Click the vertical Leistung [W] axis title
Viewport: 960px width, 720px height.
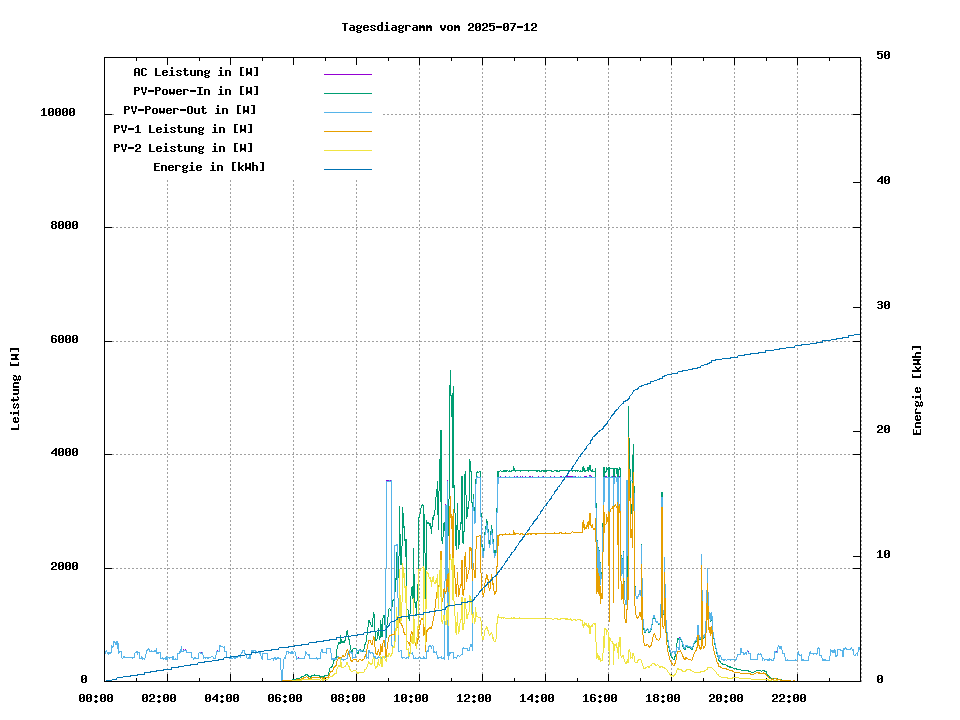tap(15, 389)
